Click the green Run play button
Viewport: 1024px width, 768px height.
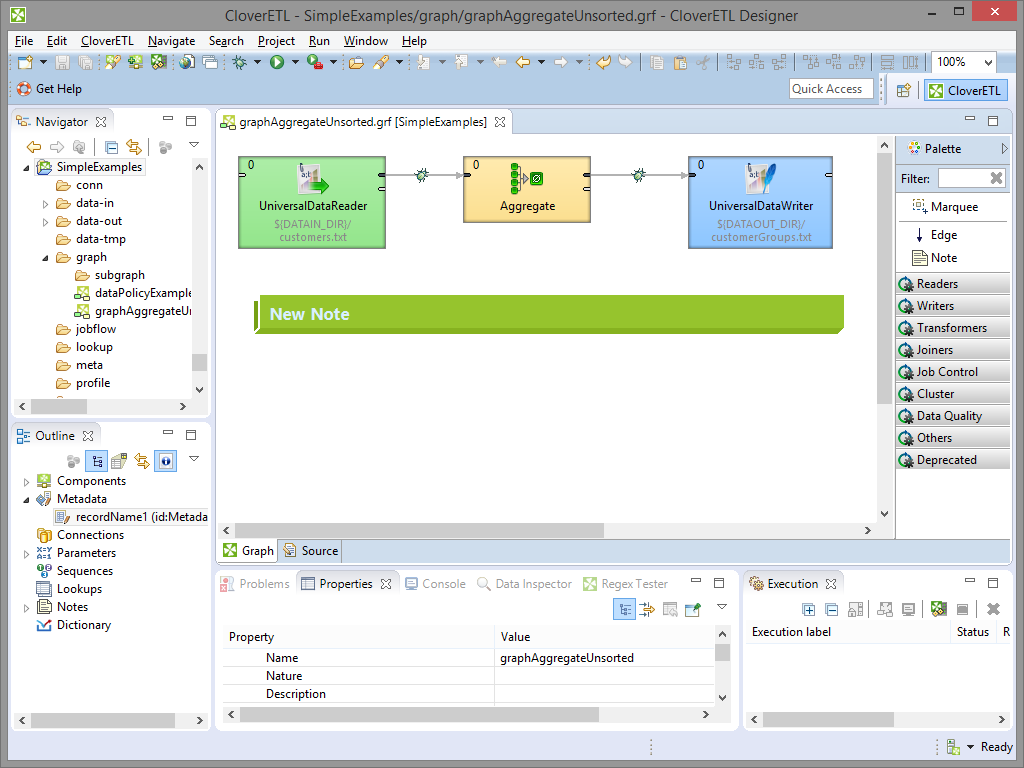[277, 62]
